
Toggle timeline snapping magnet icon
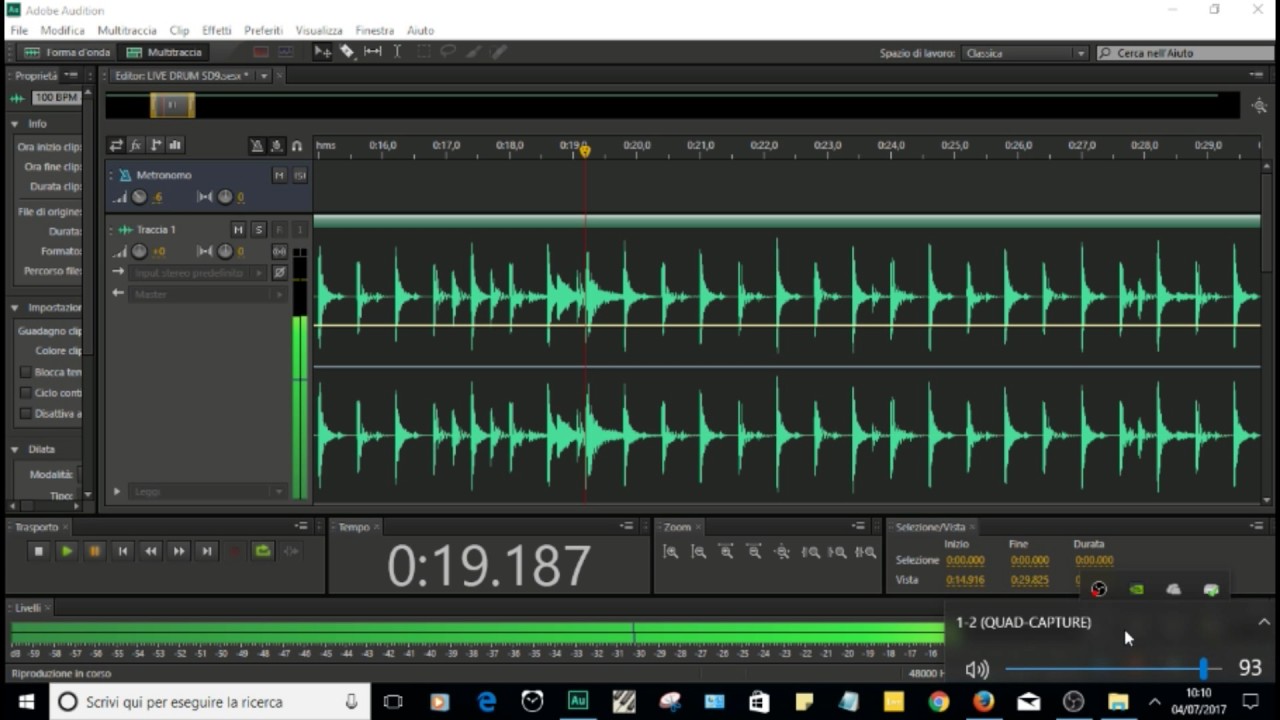click(x=297, y=146)
